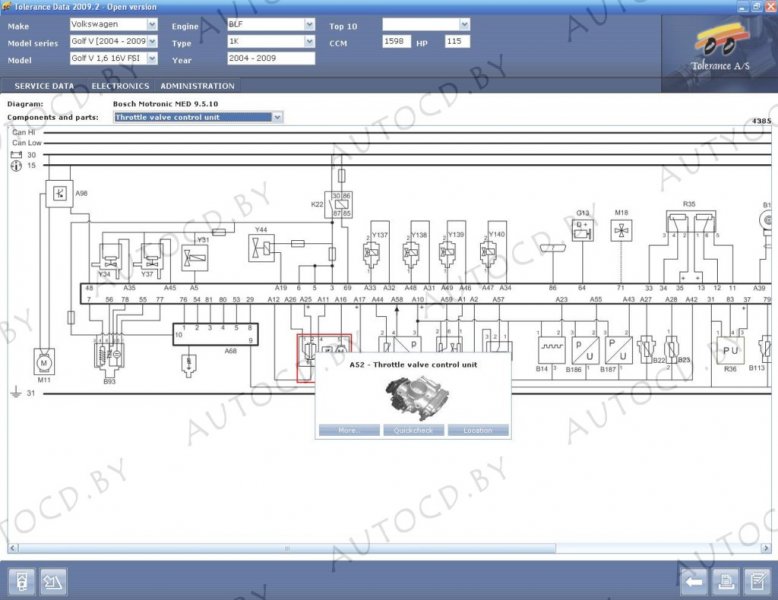The width and height of the screenshot is (778, 600).
Task: Switch to the ELECTRONICS tab
Action: [x=120, y=86]
